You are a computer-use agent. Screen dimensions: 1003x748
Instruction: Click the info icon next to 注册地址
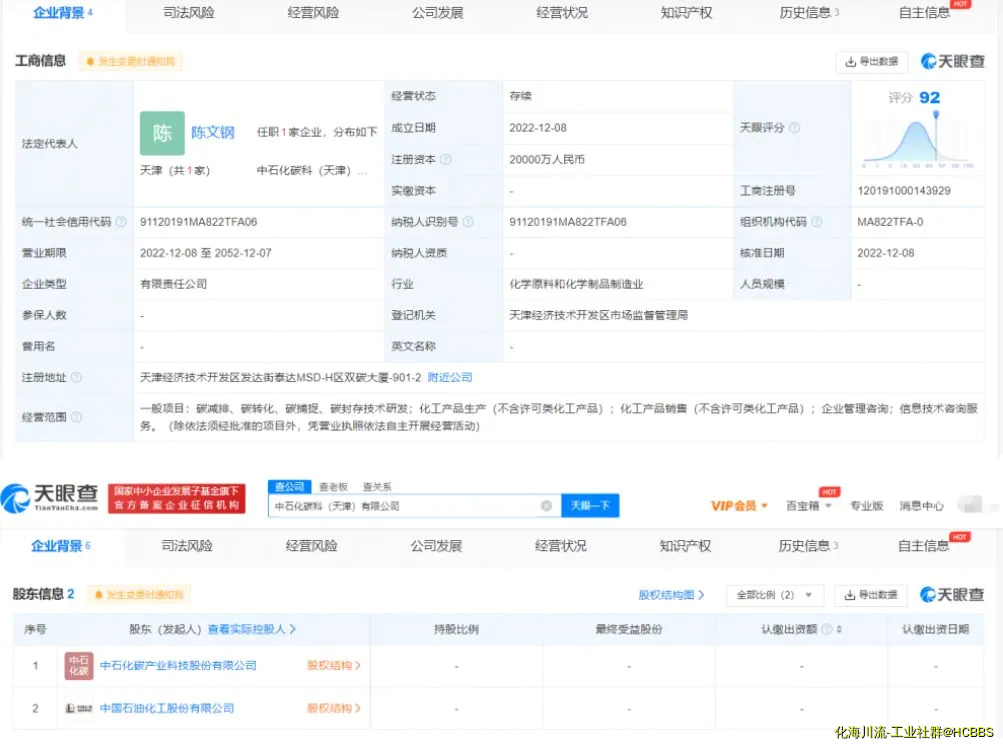pos(76,377)
